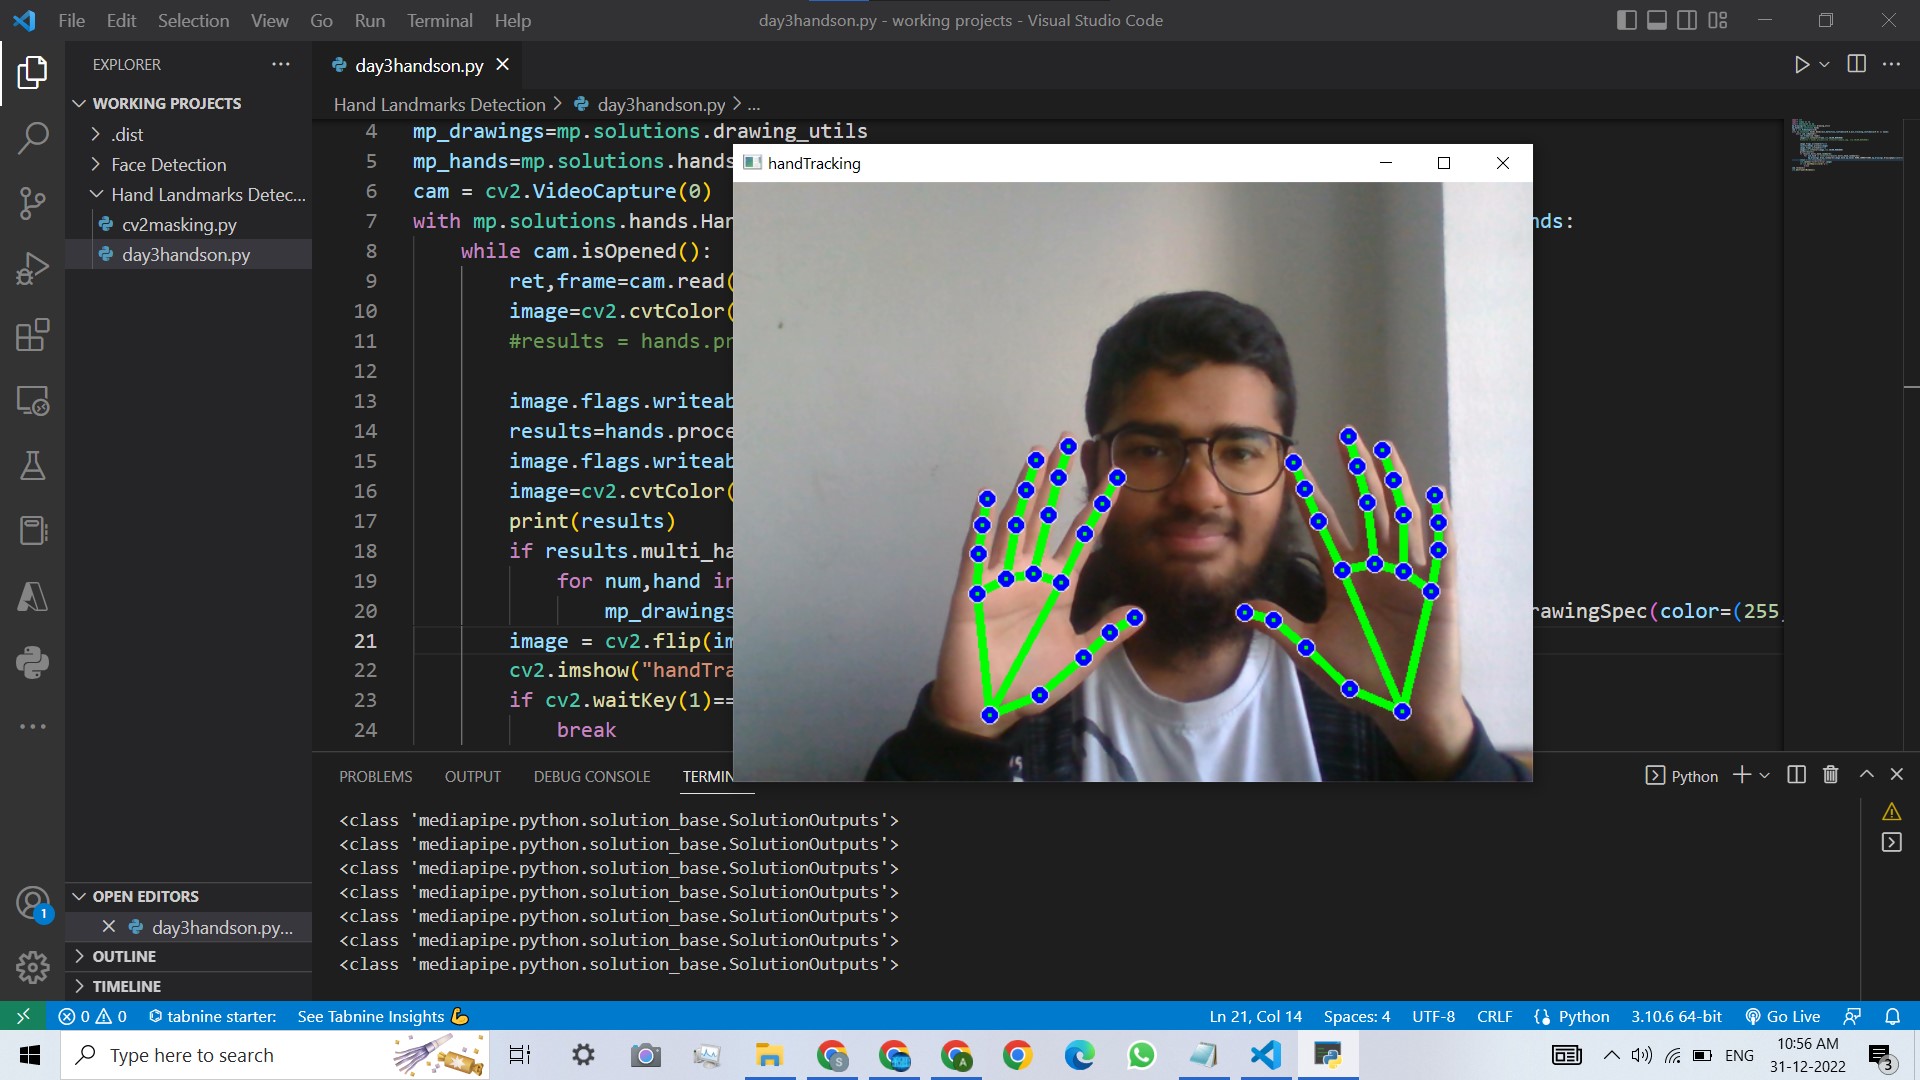
Task: Open Explorer views and more actions
Action: point(280,64)
